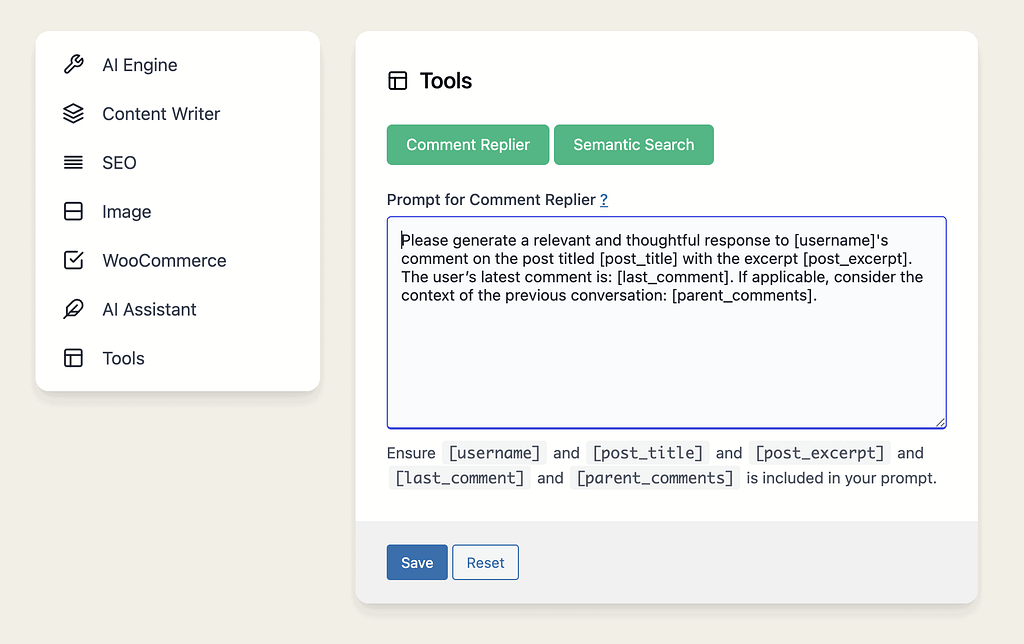Click the [parent_comments] placeholder chip
This screenshot has height=644, width=1024.
(654, 478)
